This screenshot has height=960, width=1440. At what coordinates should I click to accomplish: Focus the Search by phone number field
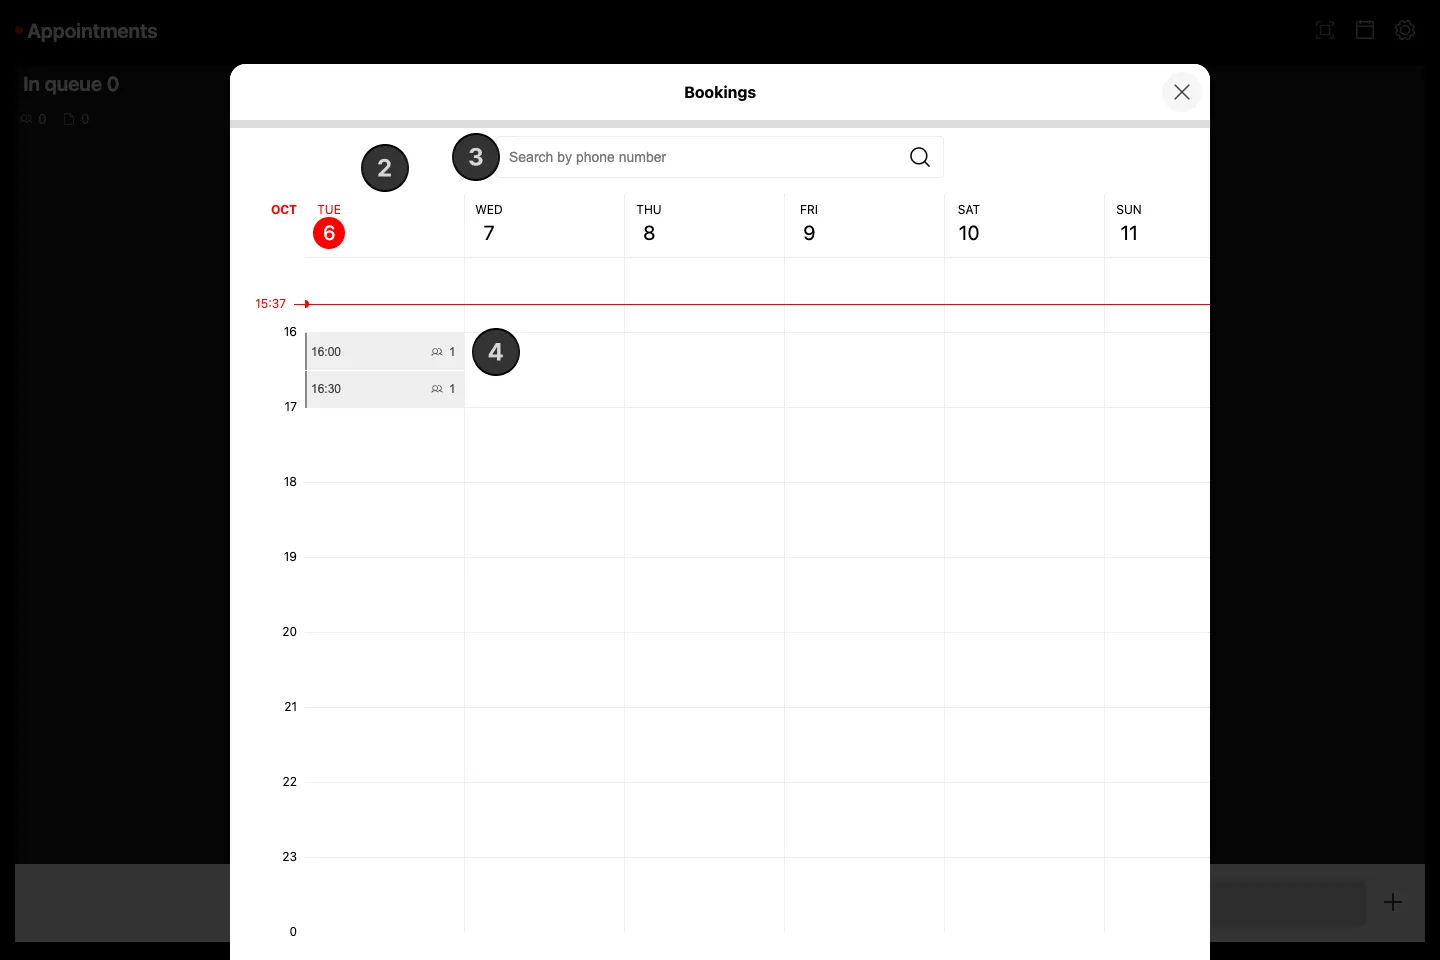point(720,157)
